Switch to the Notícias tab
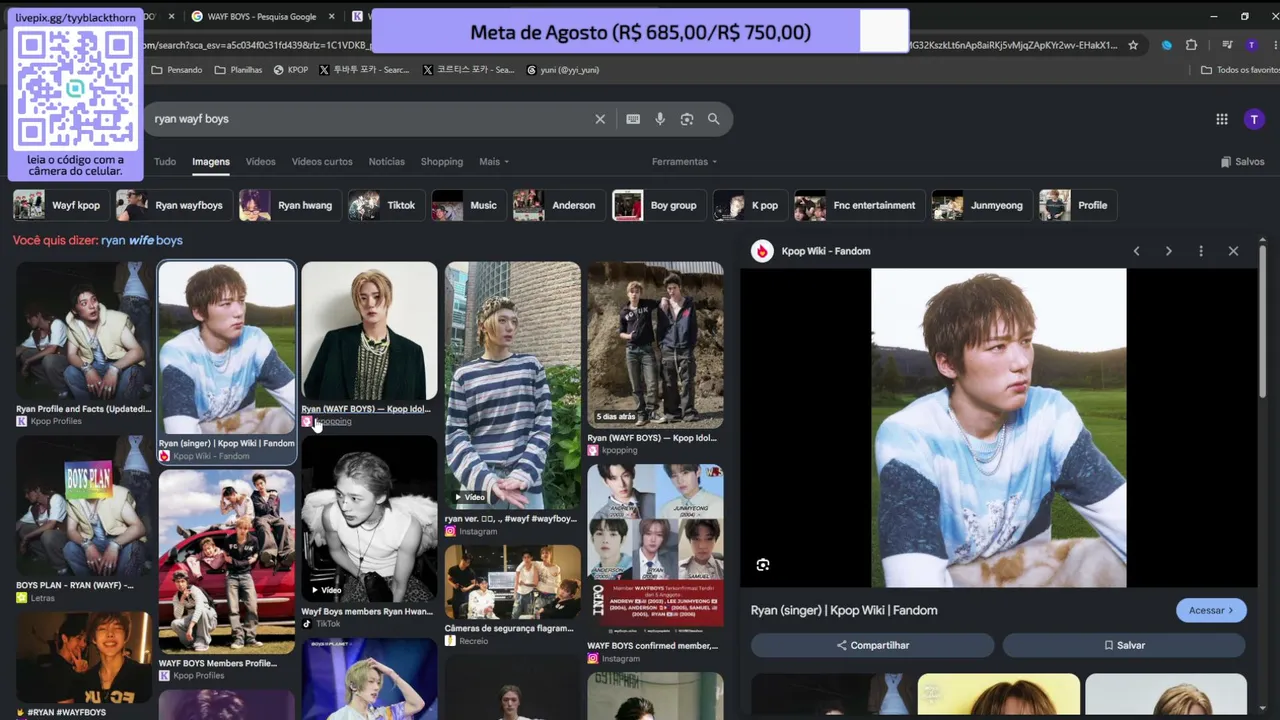The width and height of the screenshot is (1280, 720). click(387, 162)
